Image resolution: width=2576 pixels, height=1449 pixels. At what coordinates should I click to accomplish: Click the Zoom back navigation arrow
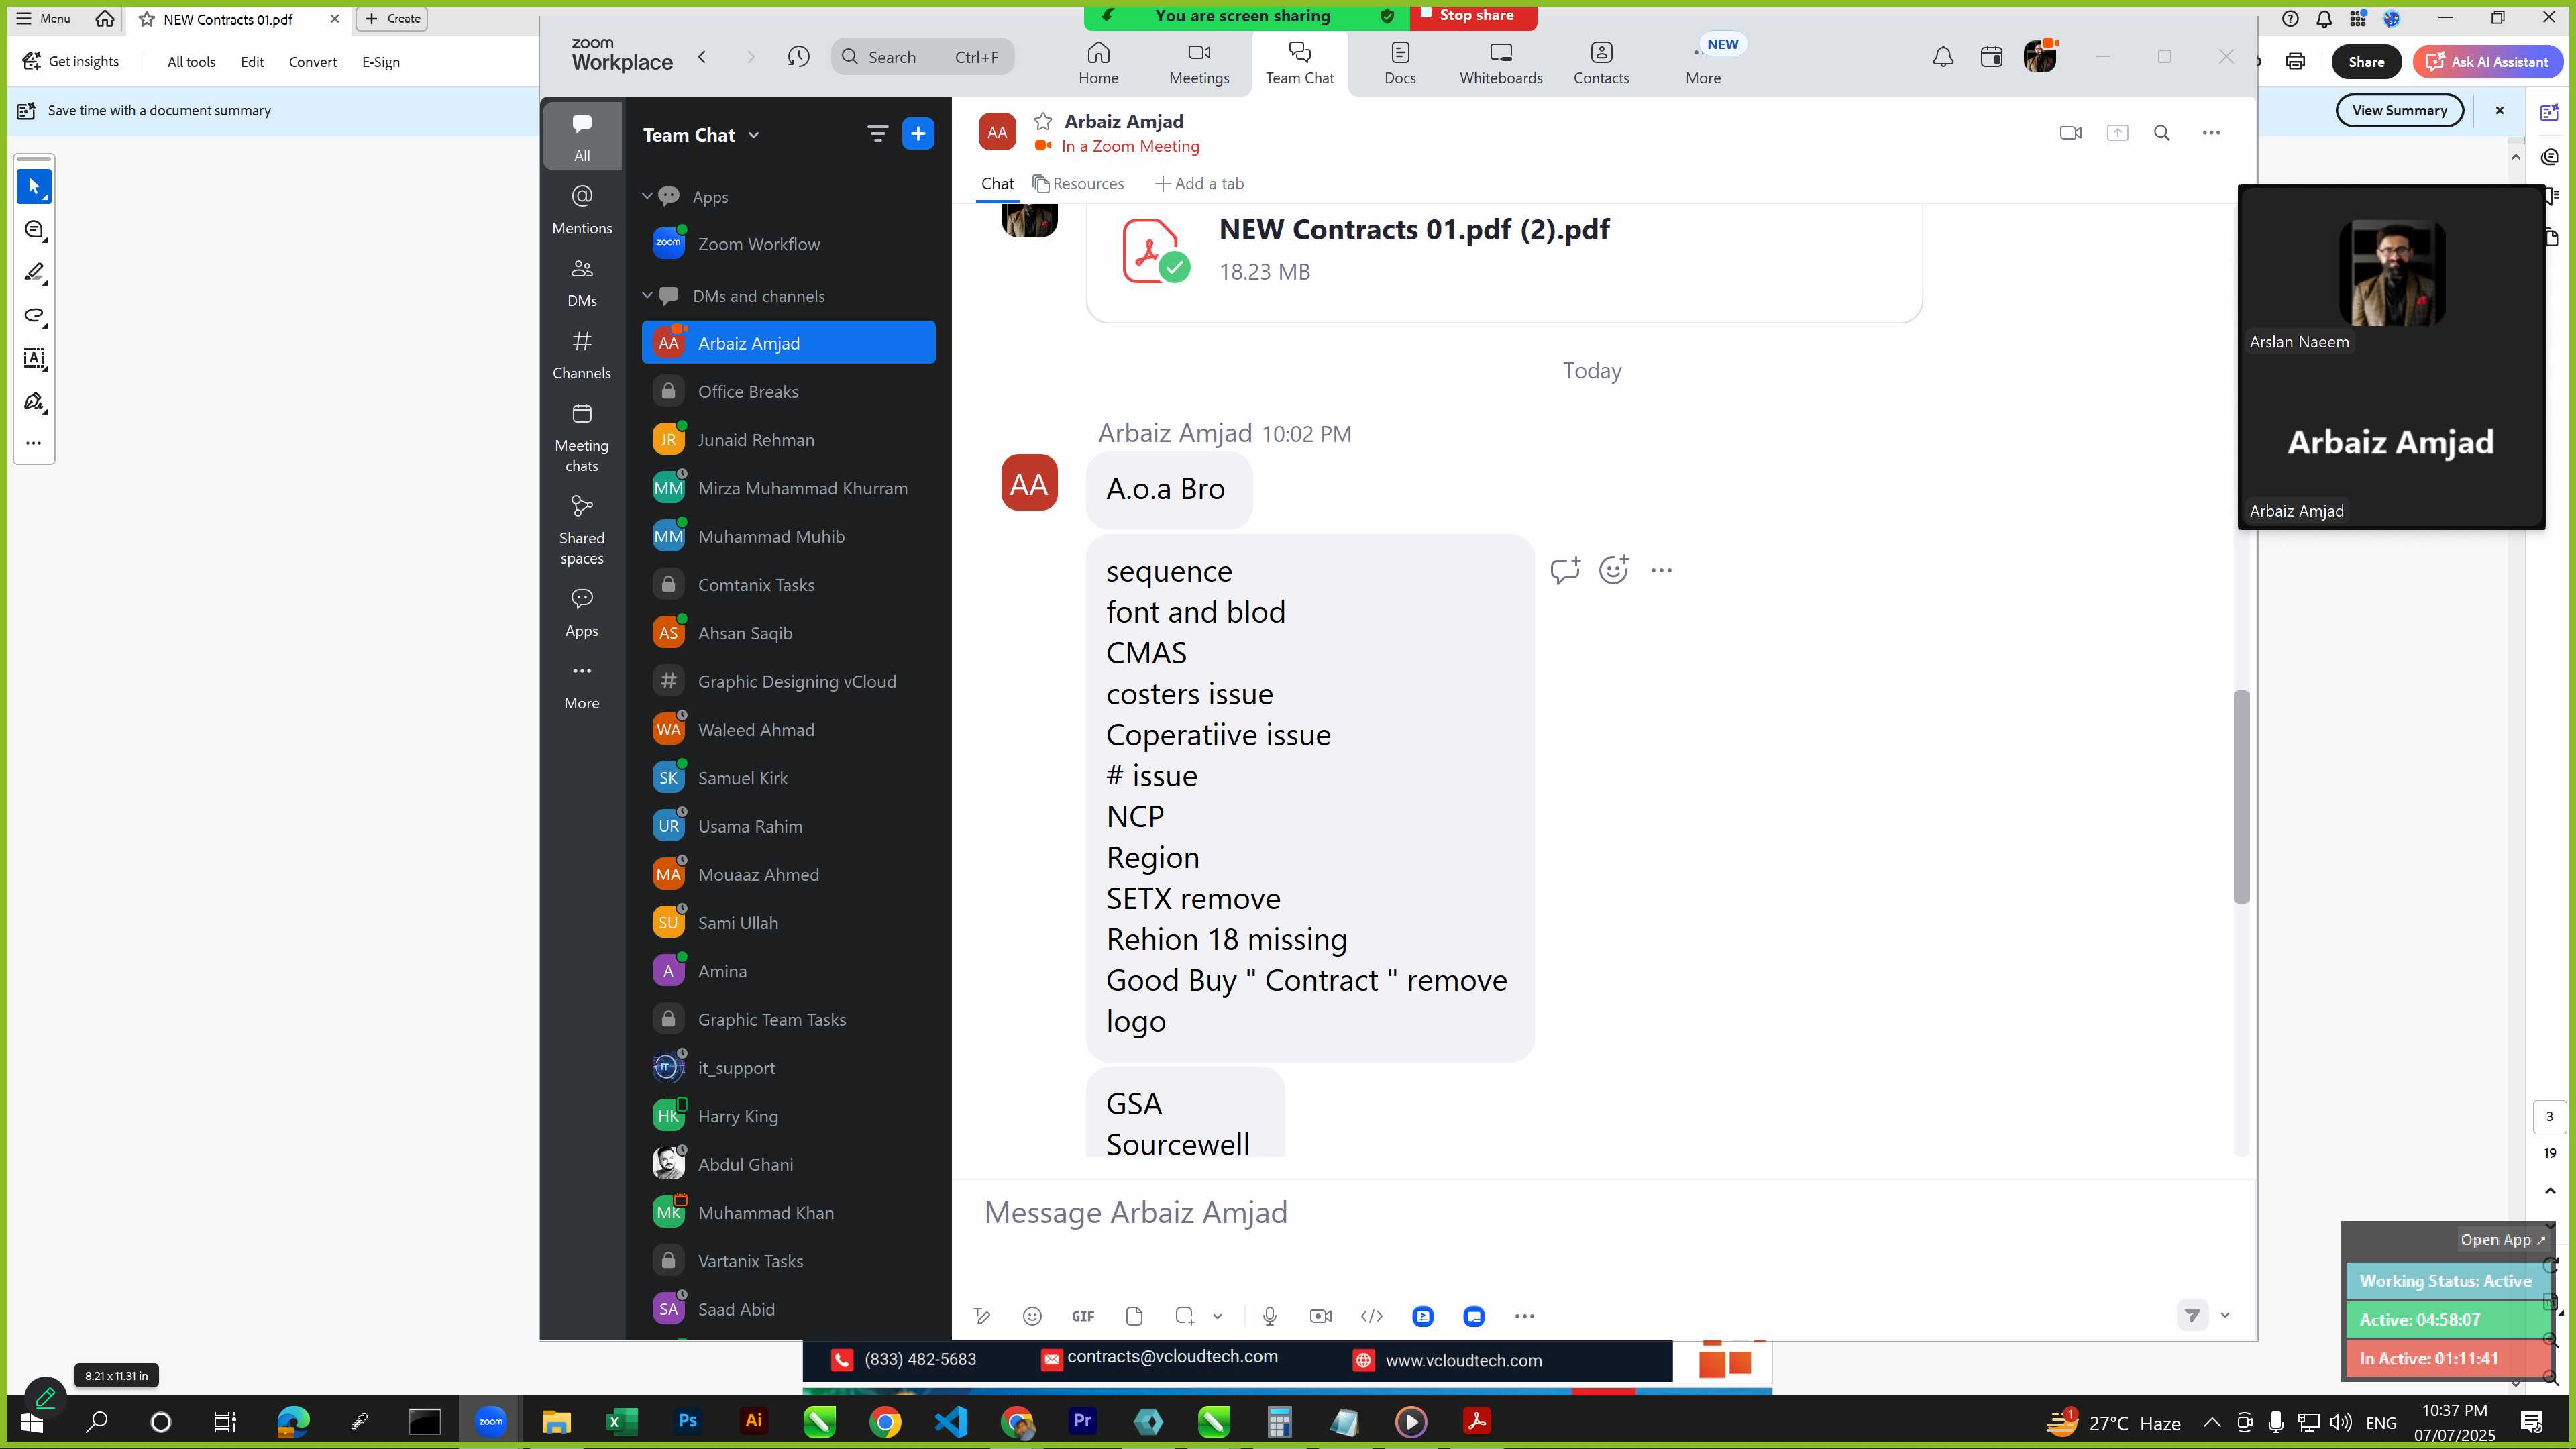[702, 57]
